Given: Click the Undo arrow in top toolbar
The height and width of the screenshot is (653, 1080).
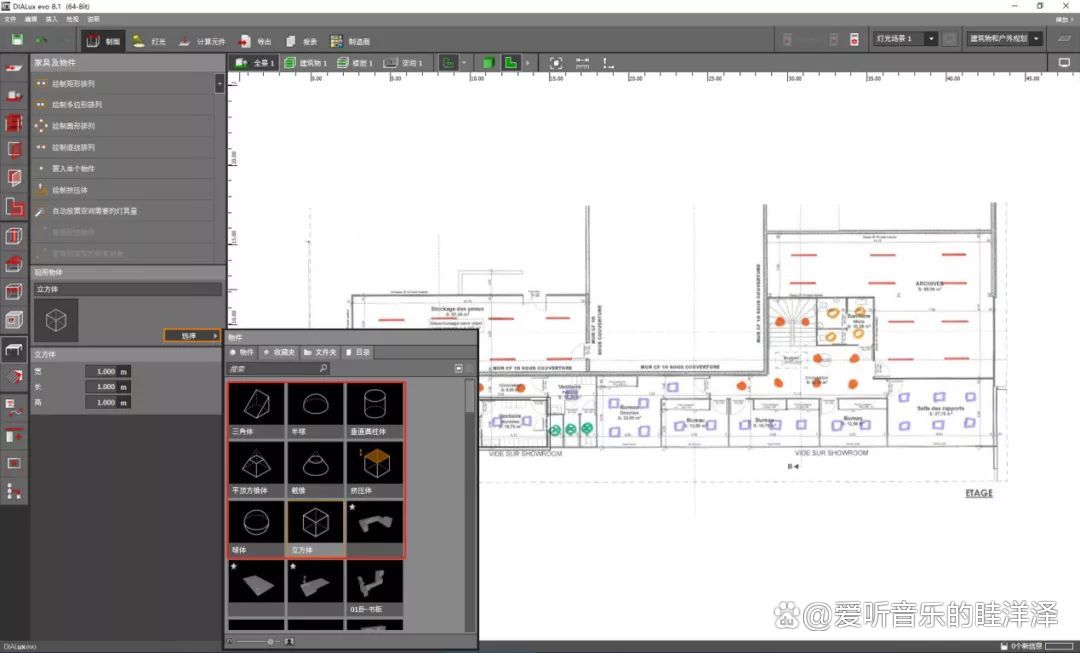Looking at the screenshot, I should coord(41,41).
